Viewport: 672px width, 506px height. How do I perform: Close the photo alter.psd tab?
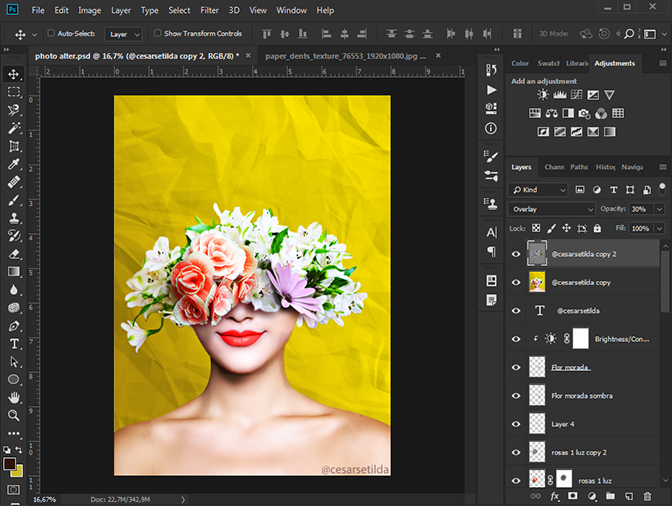pyautogui.click(x=248, y=56)
